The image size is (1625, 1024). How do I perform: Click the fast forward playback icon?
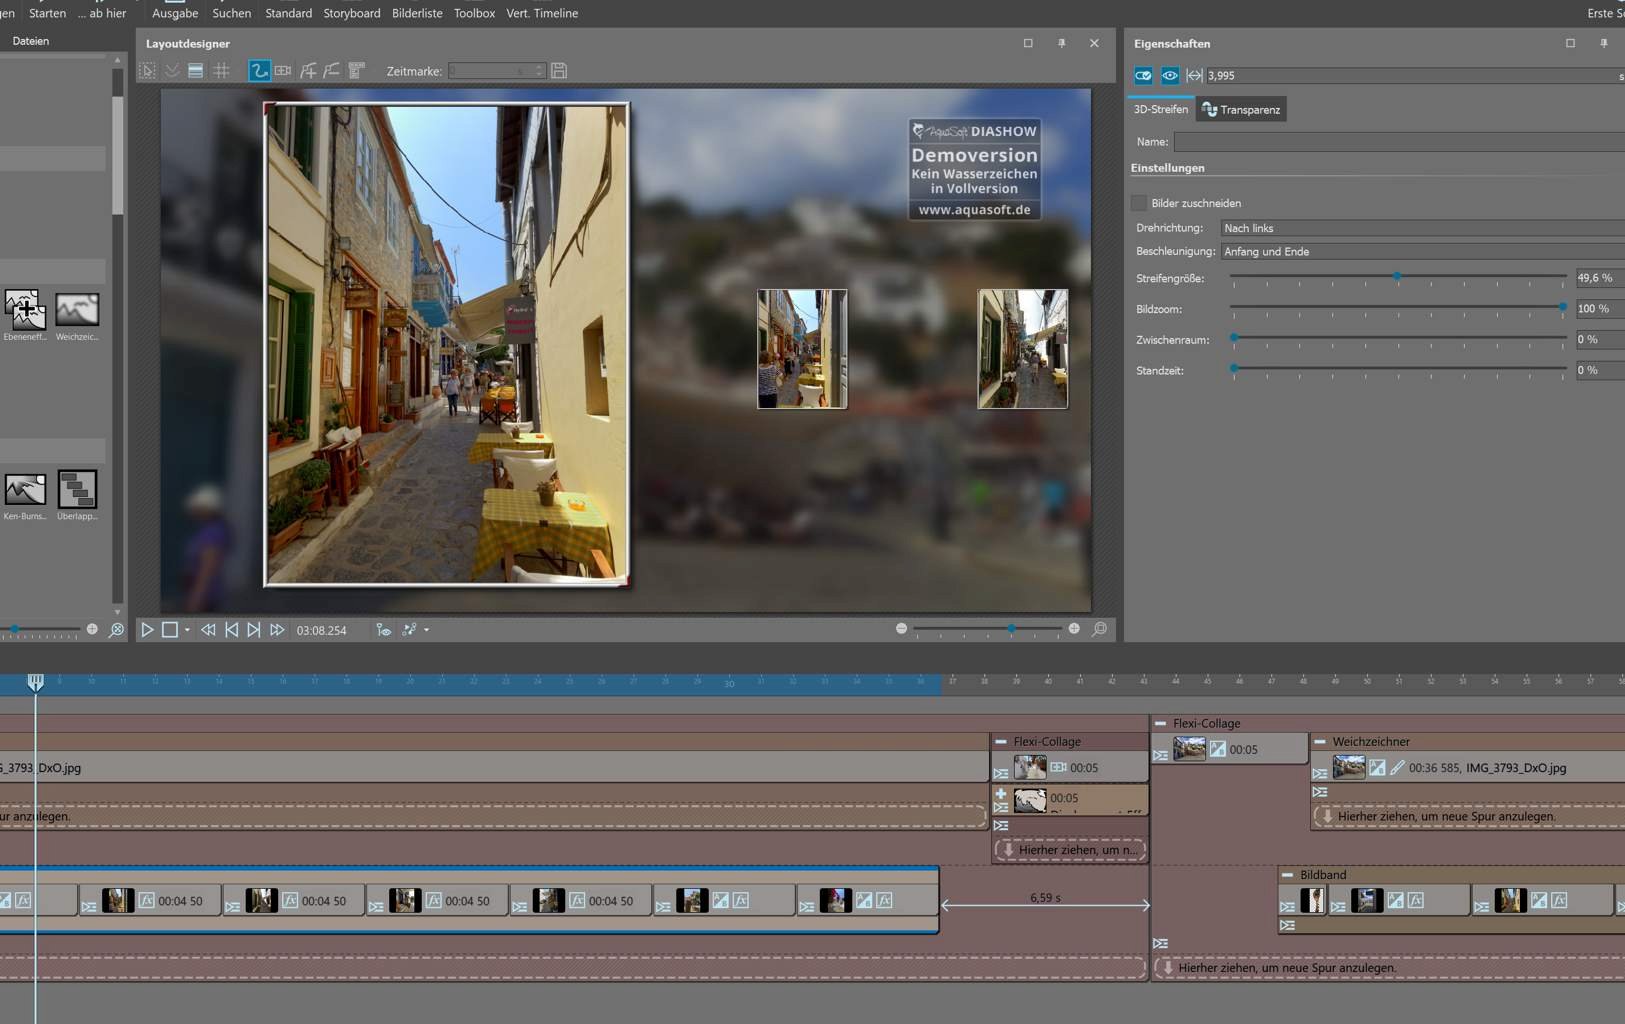click(x=277, y=630)
